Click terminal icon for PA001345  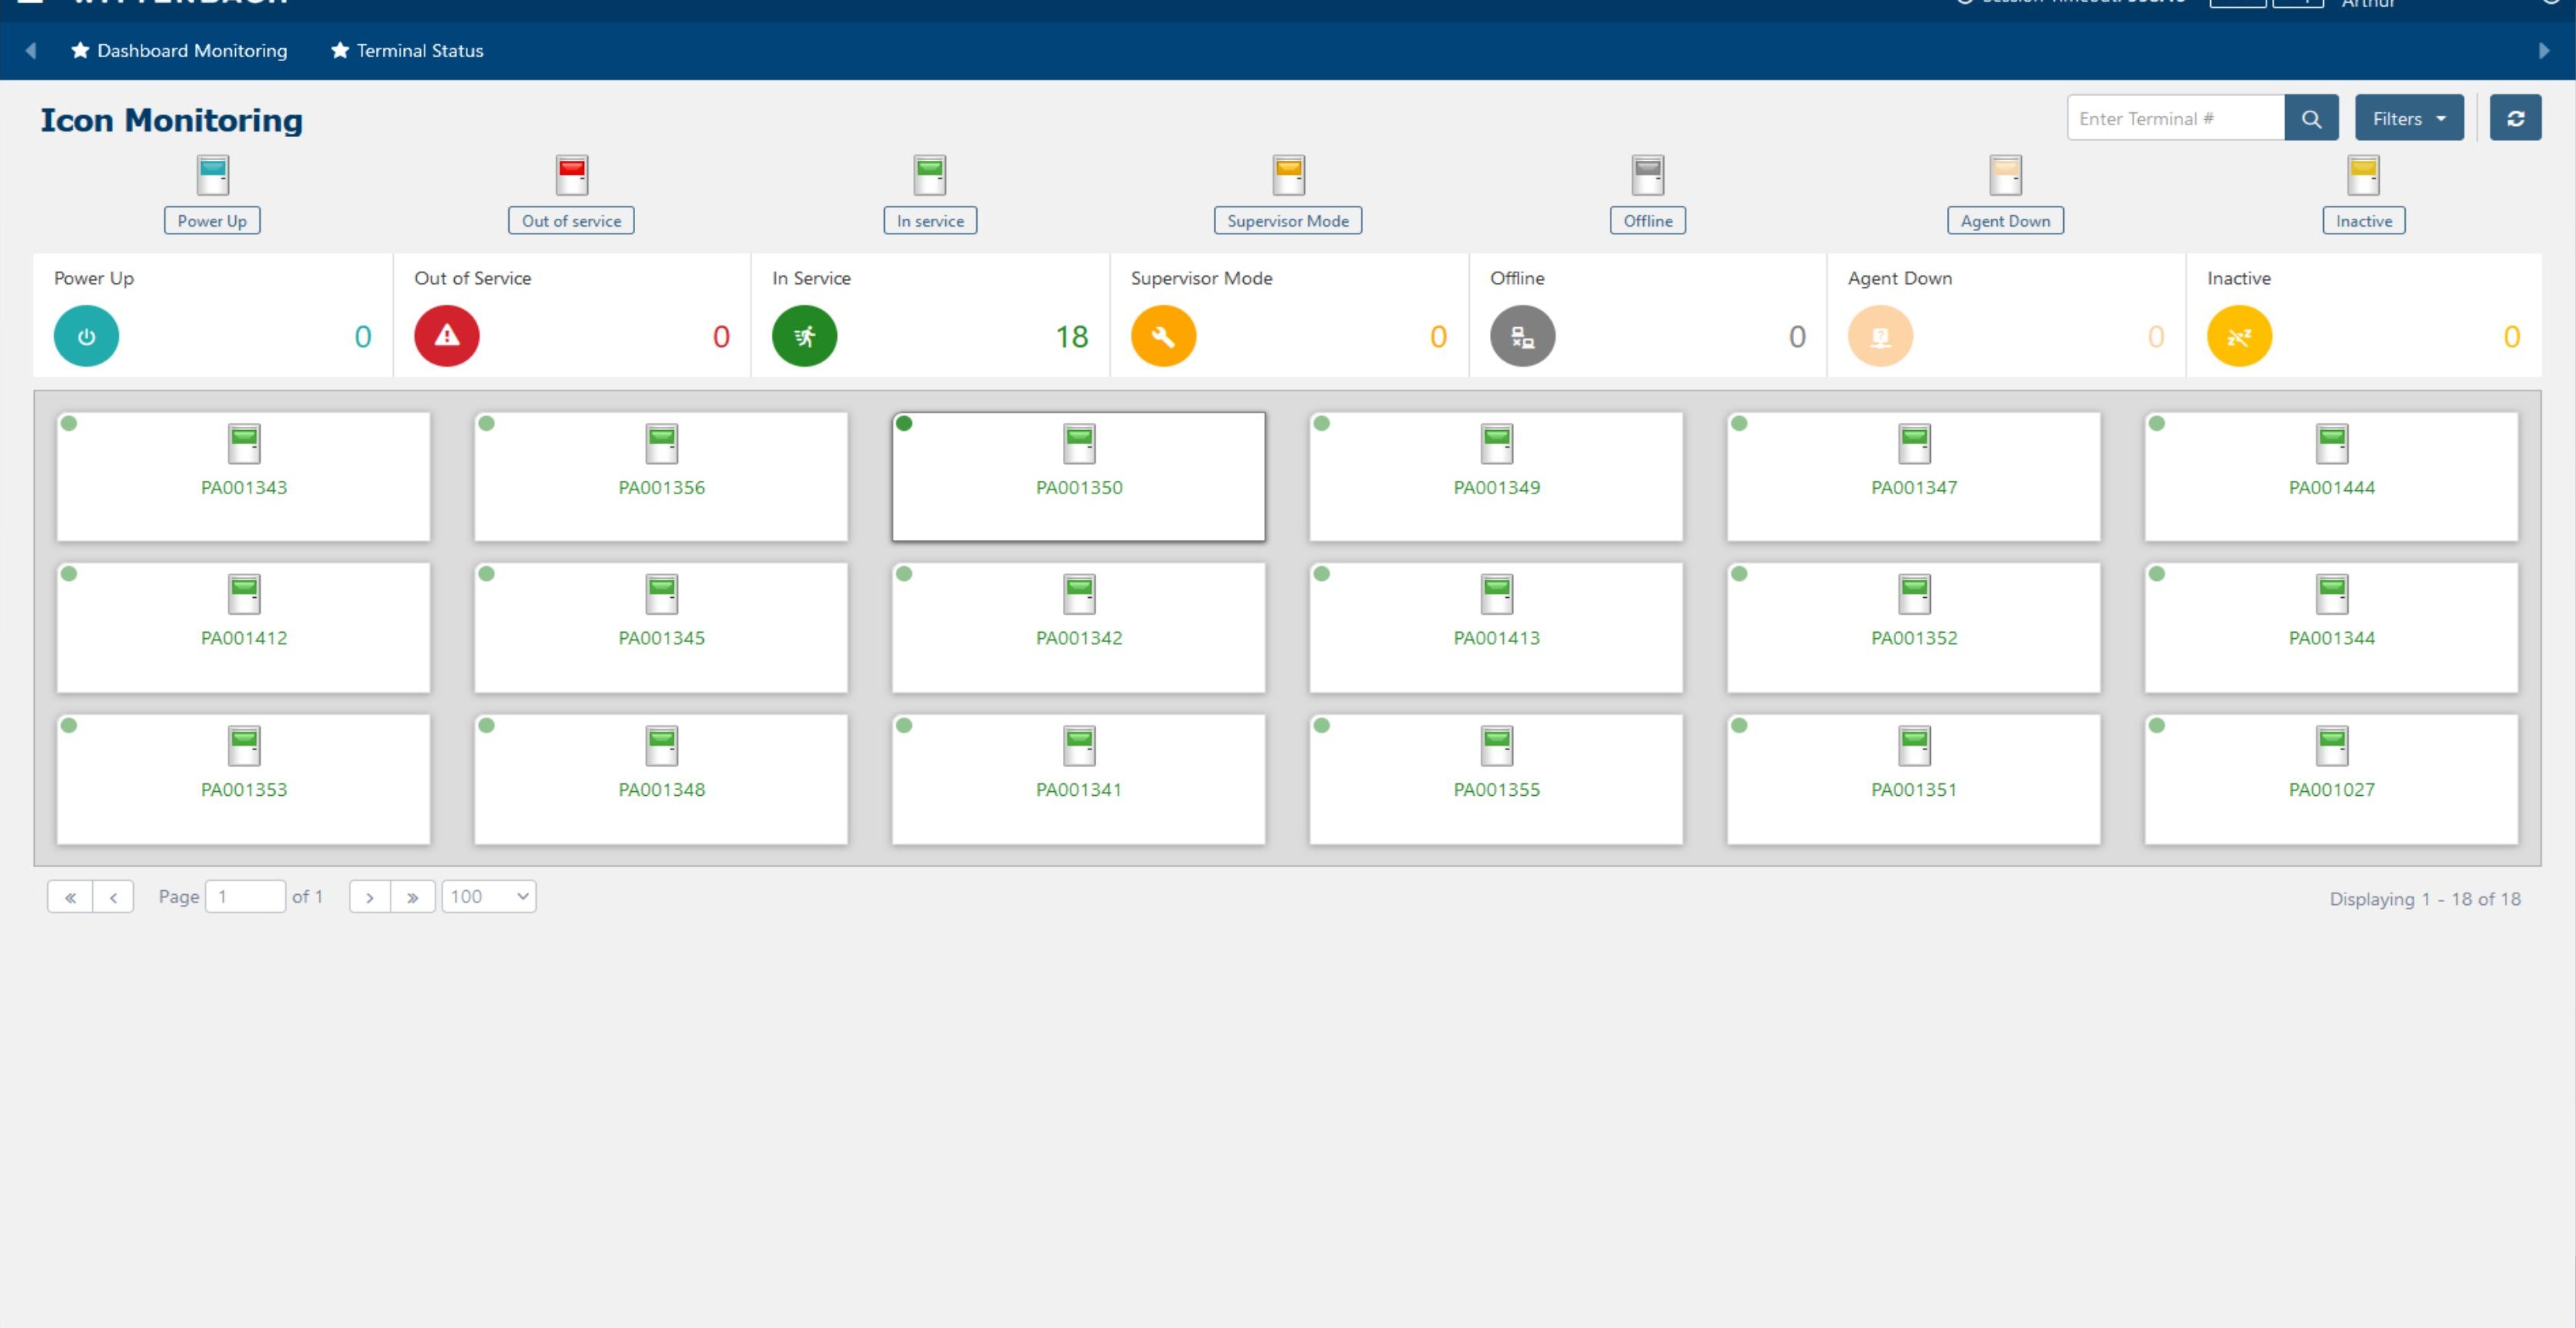tap(661, 594)
